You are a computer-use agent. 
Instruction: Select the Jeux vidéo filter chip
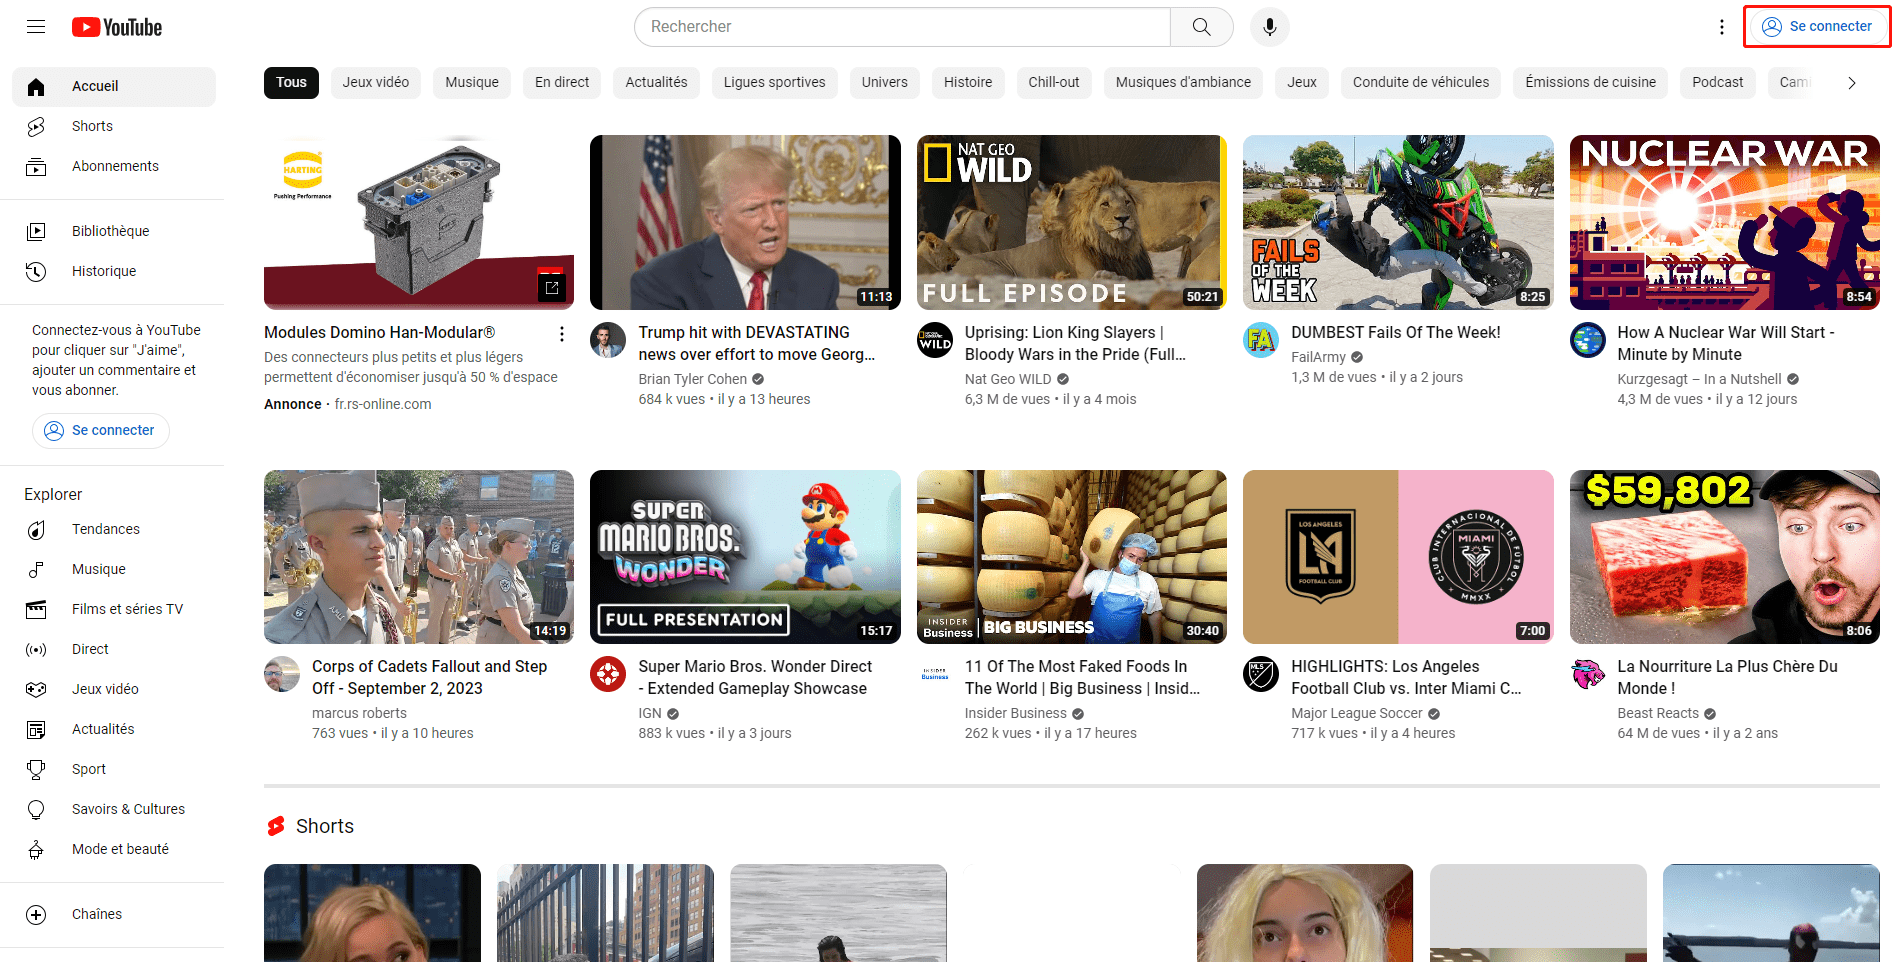376,83
